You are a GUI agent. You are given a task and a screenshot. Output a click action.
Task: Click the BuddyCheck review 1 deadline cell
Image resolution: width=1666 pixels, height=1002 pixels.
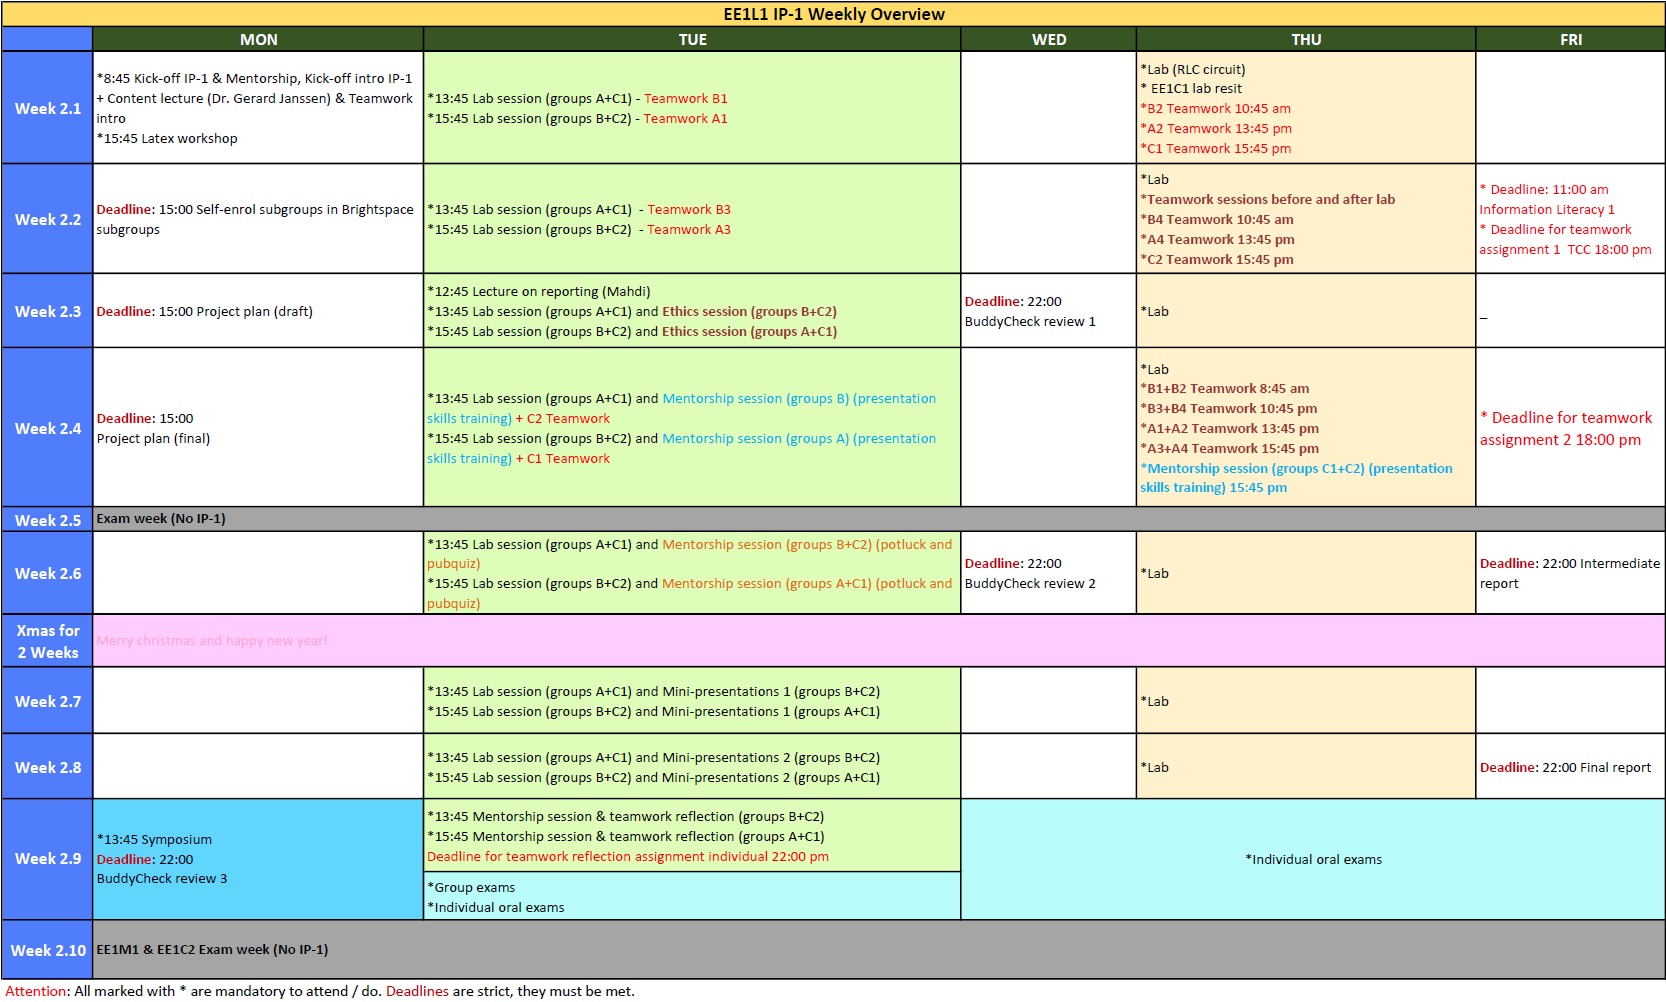coord(1048,311)
